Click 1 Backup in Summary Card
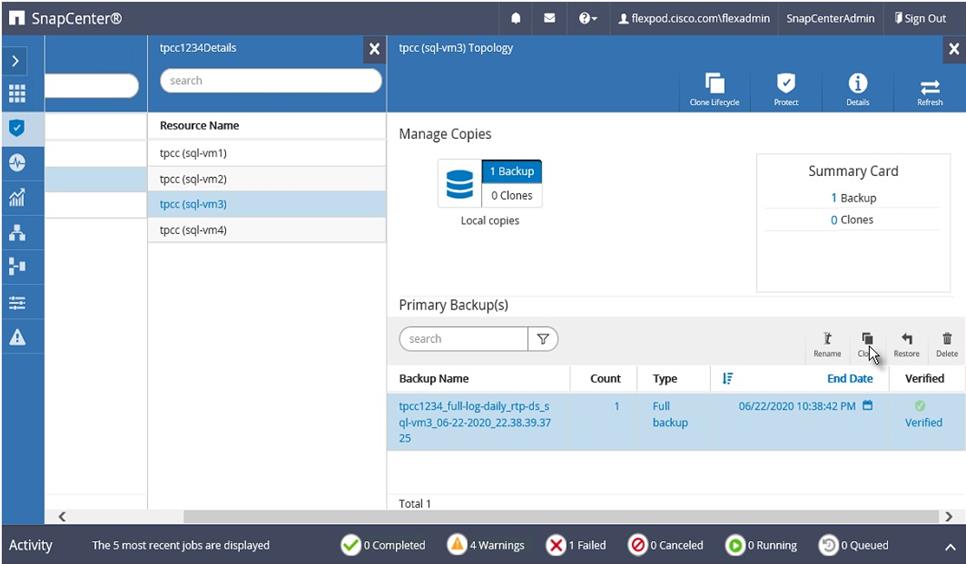 point(853,198)
